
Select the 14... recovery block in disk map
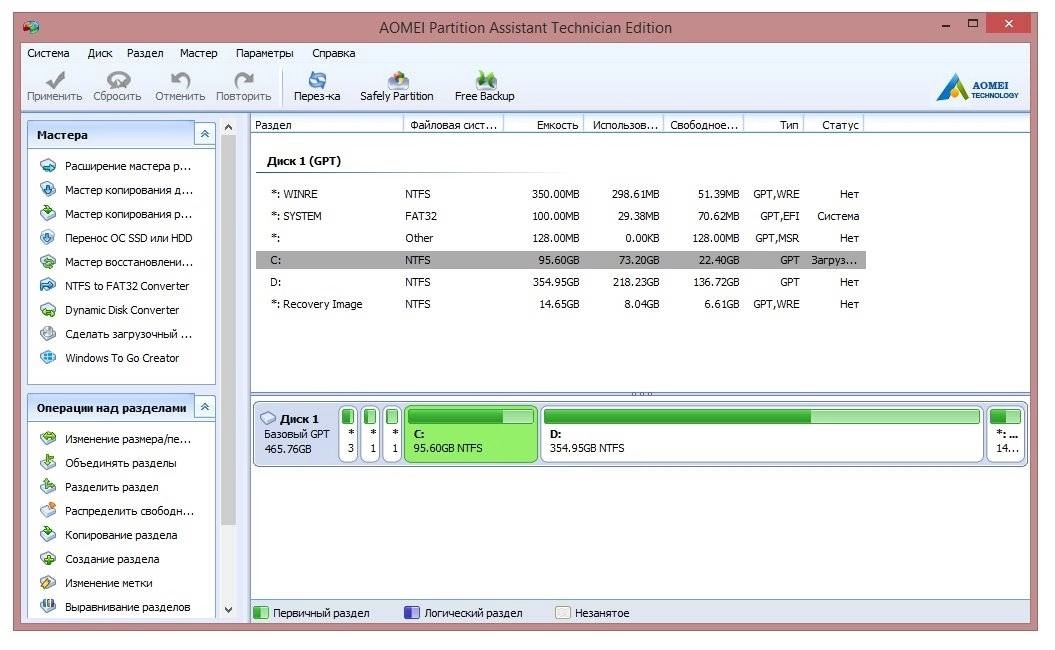pos(1006,434)
